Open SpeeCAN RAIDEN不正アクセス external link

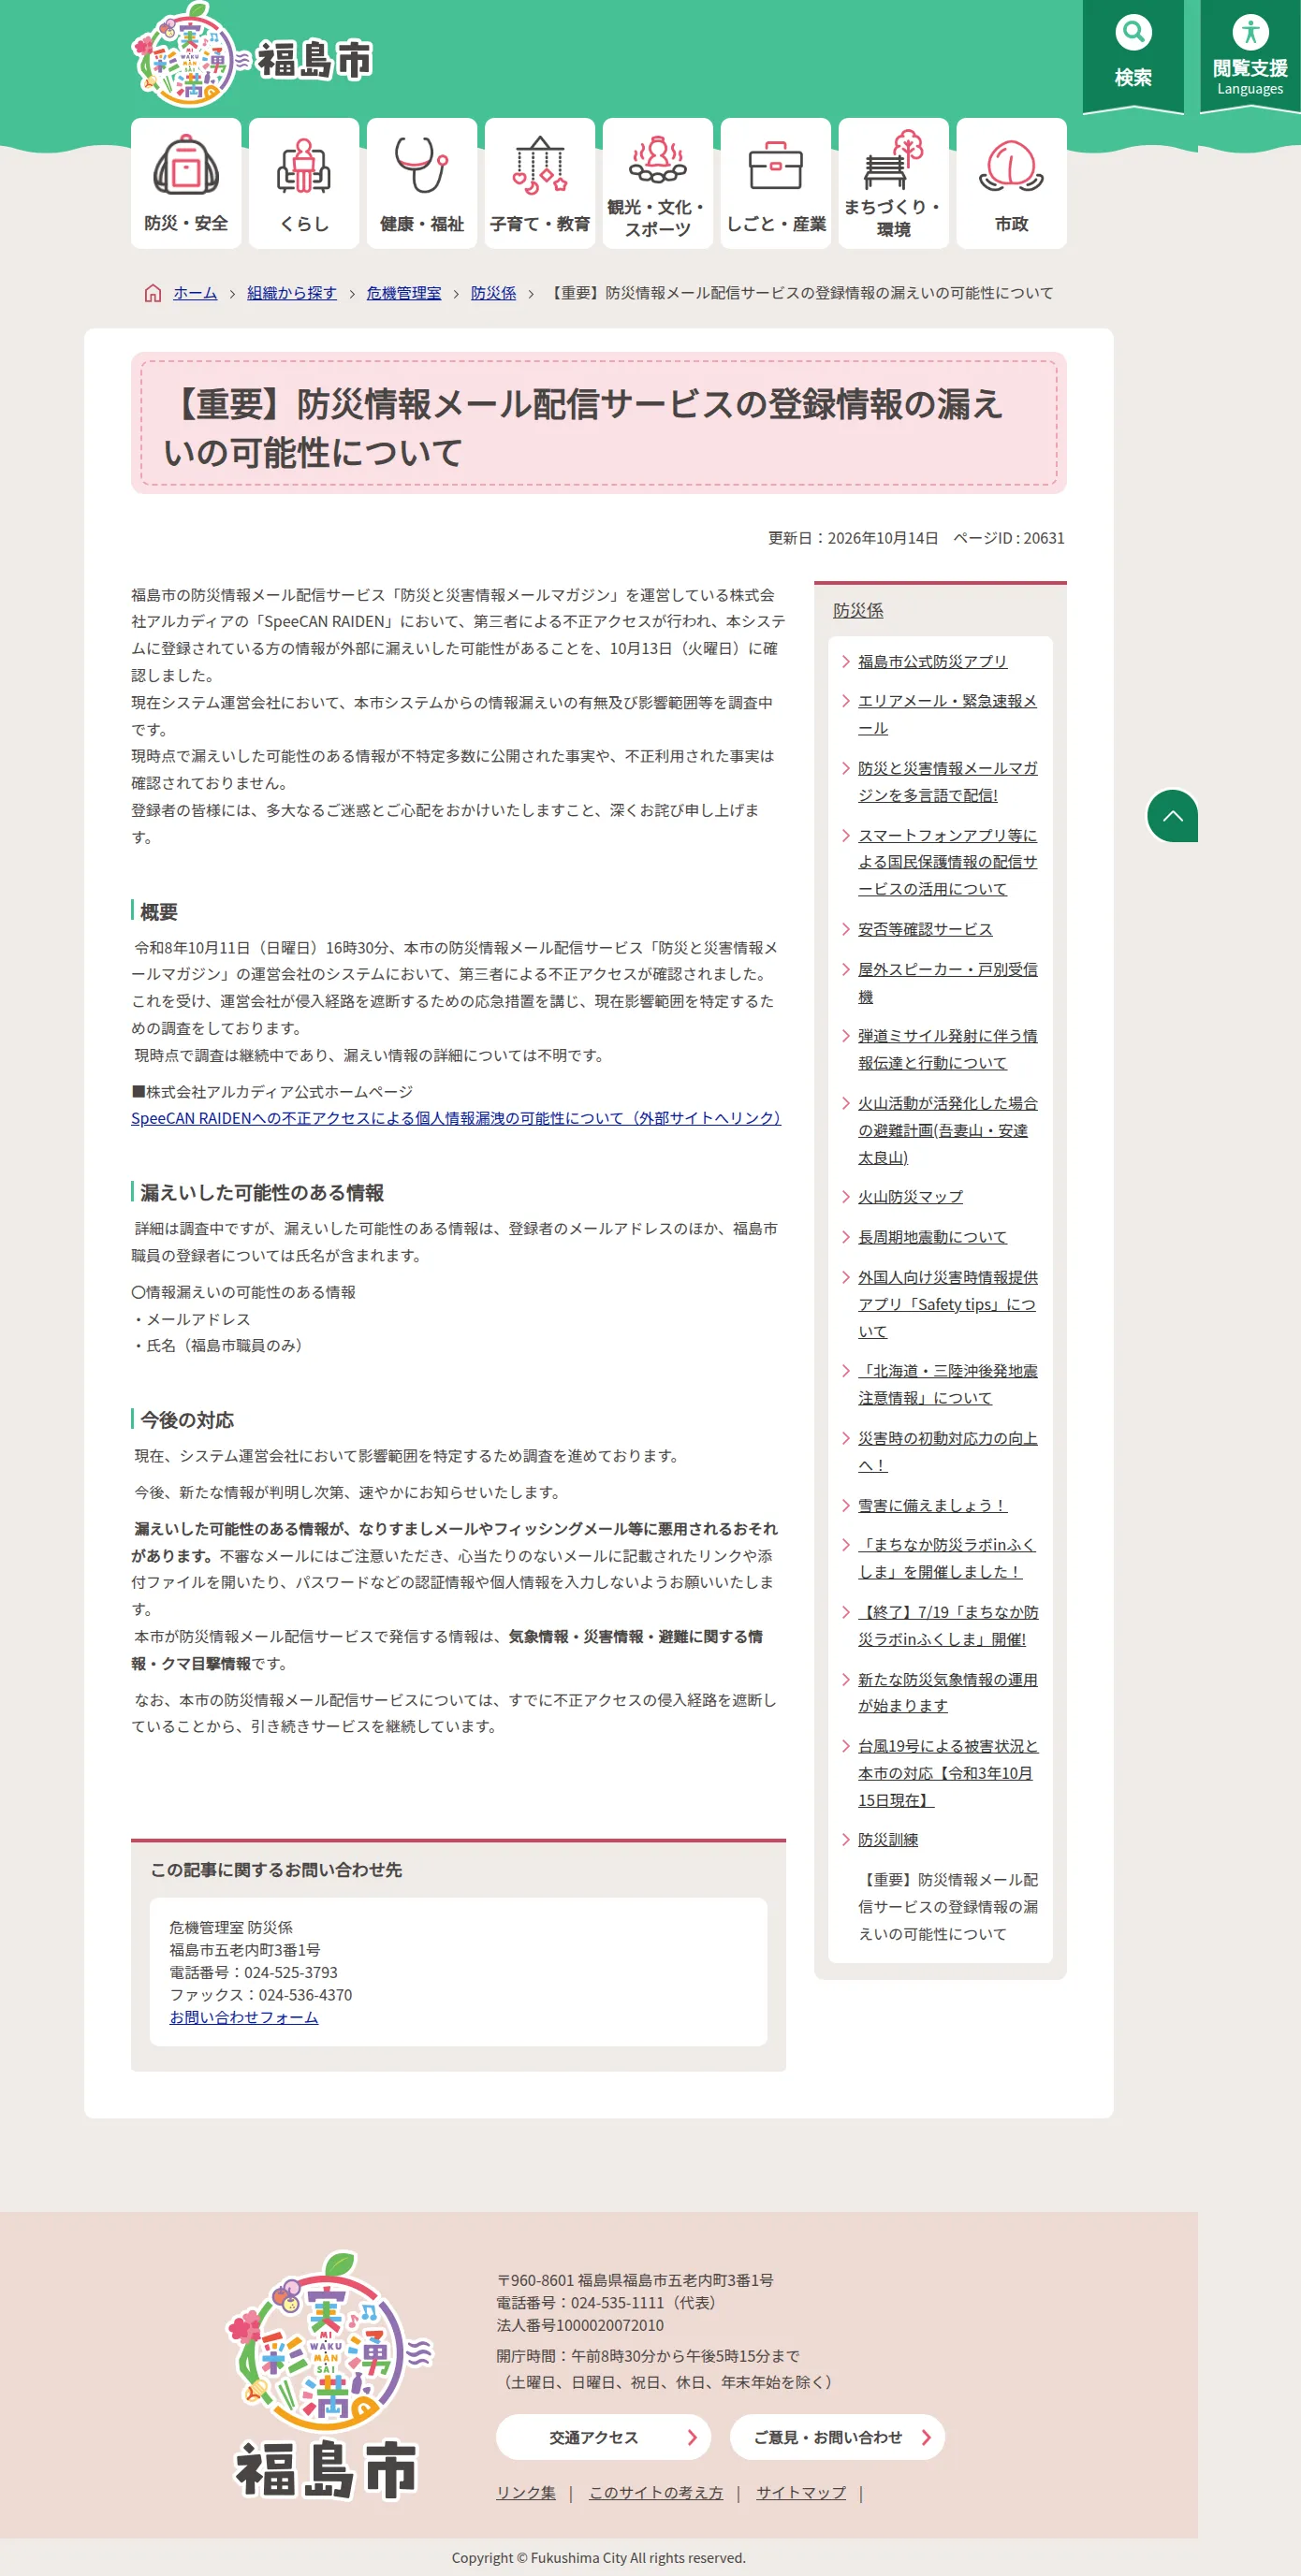456,1118
